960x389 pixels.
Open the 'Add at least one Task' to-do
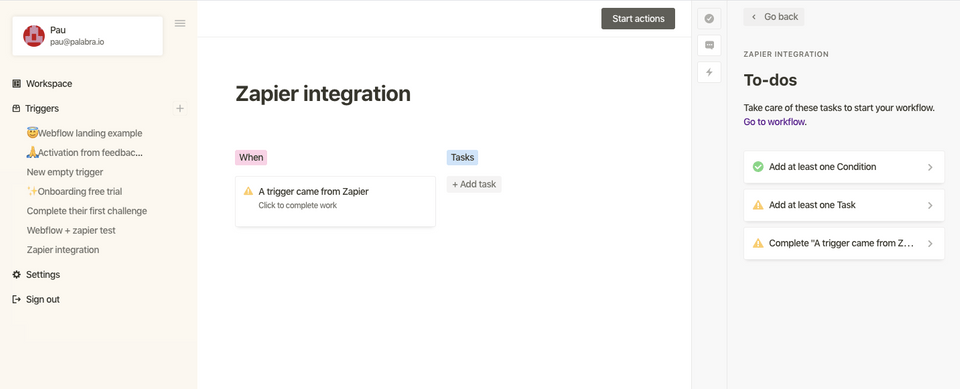click(844, 205)
